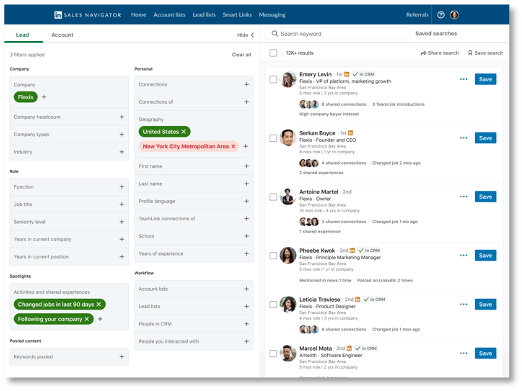The height and width of the screenshot is (391, 522).
Task: Tick the select-all results checkbox
Action: [x=273, y=53]
